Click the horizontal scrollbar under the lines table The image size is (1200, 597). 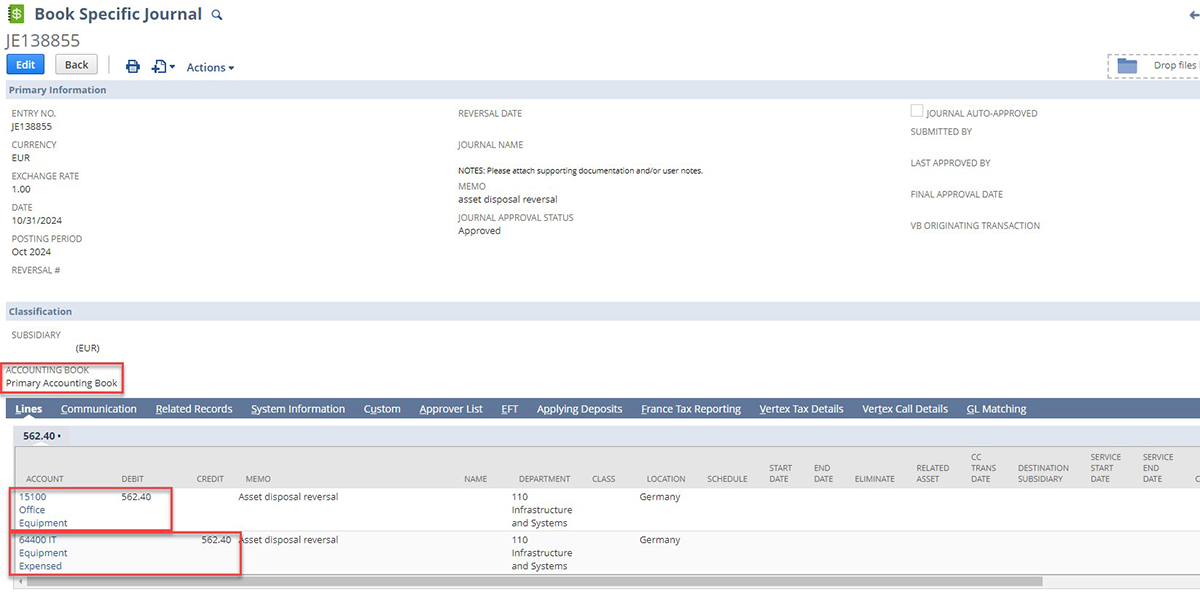(530, 581)
